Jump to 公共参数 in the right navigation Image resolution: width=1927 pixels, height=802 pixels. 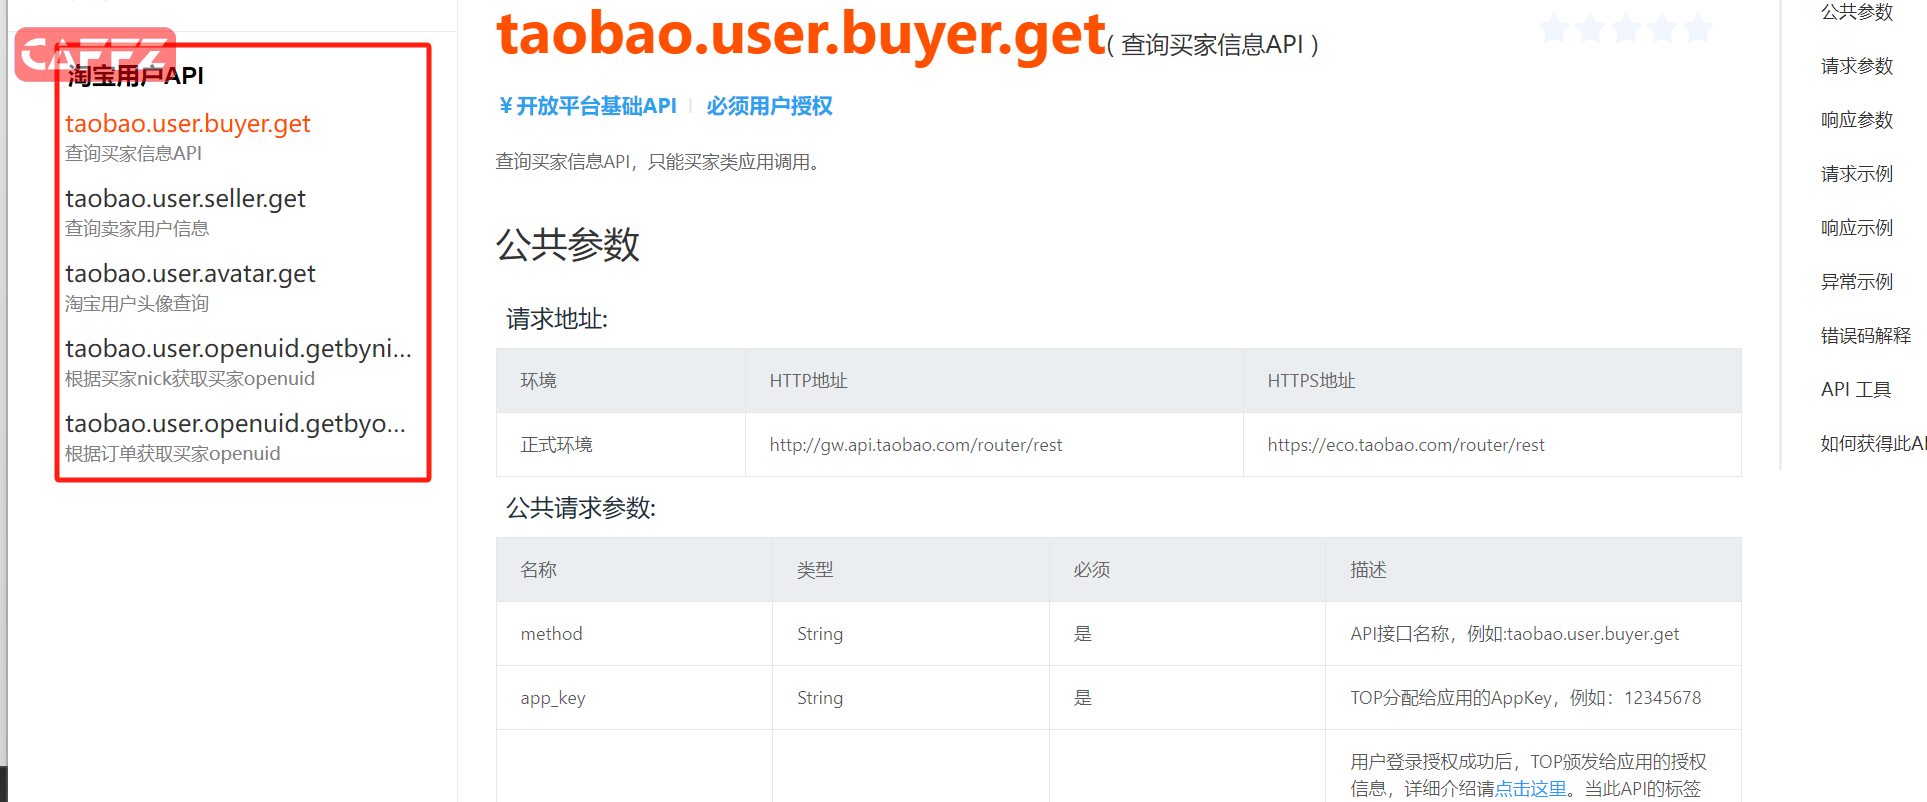pos(1856,12)
